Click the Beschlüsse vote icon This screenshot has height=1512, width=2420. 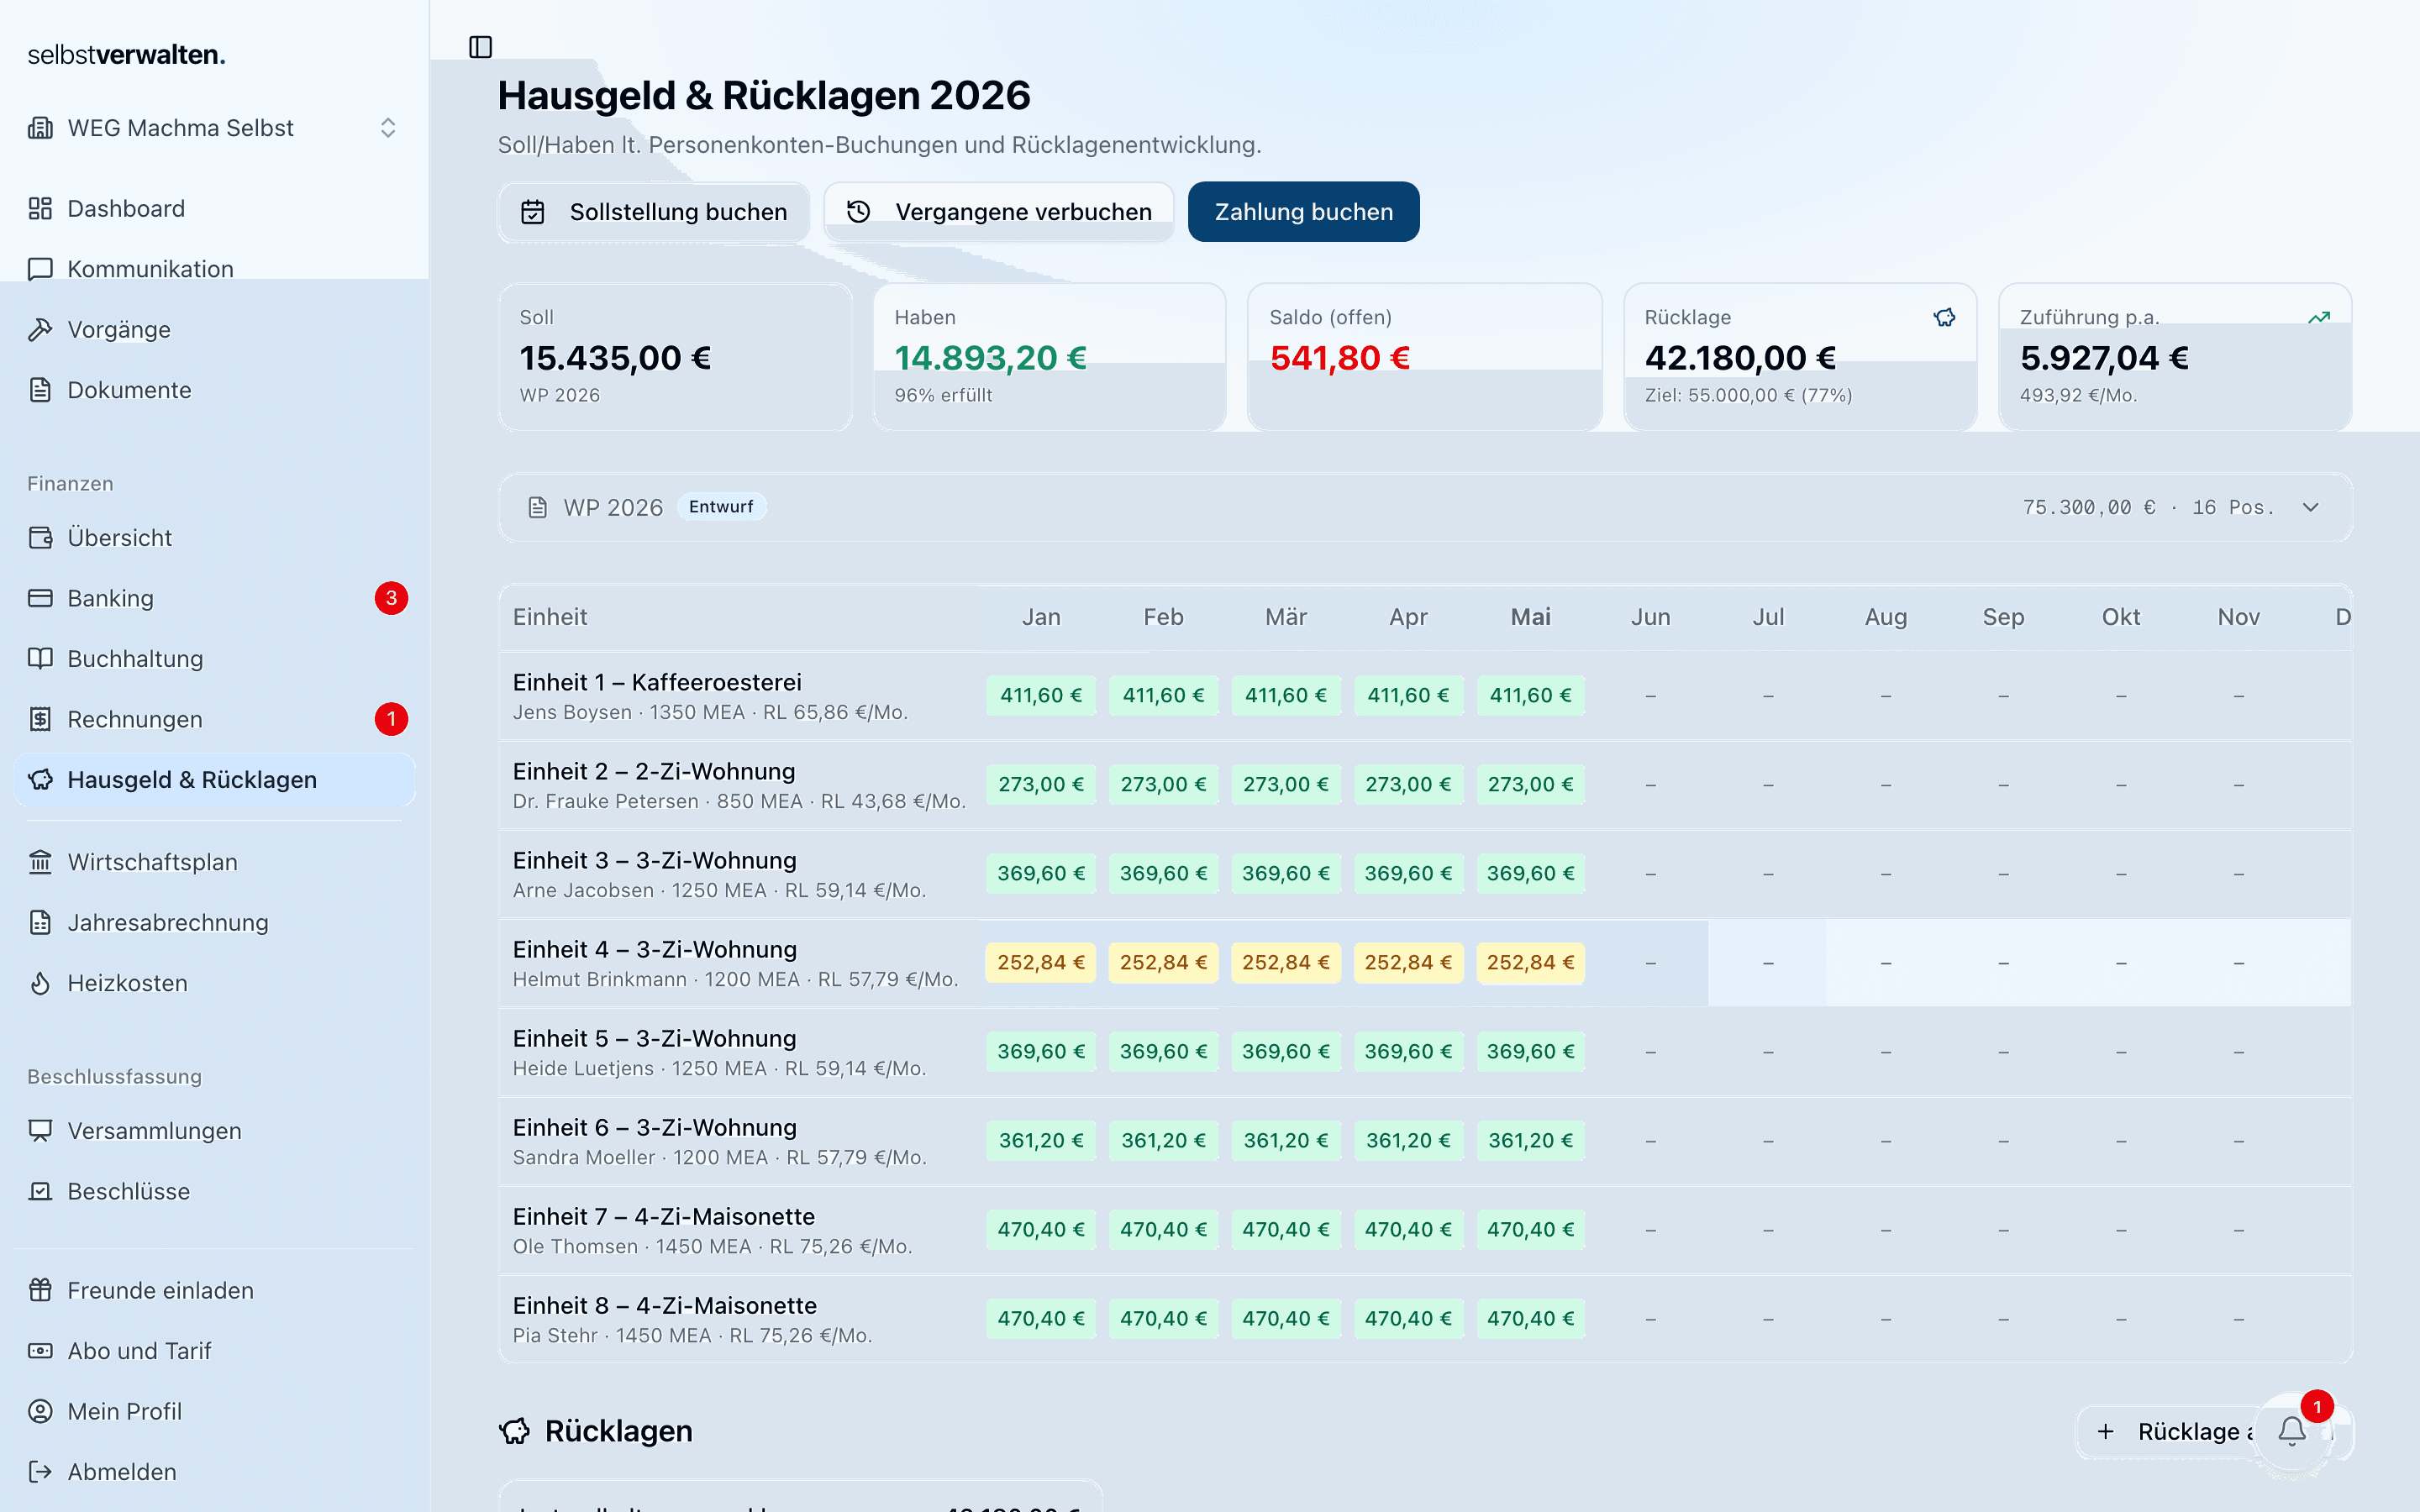(40, 1191)
